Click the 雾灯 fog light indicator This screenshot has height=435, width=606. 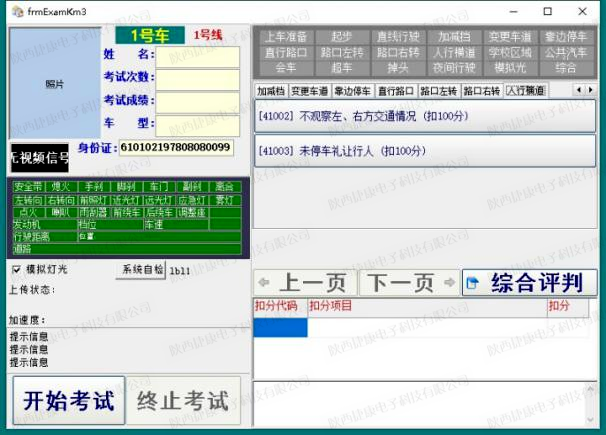coord(224,200)
